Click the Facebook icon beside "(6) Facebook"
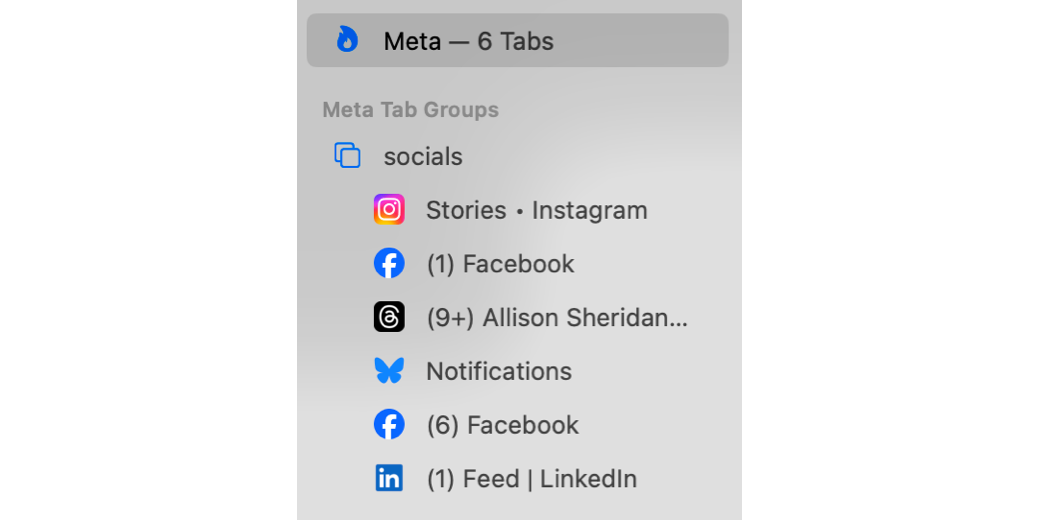Image resolution: width=1040 pixels, height=520 pixels. 389,425
